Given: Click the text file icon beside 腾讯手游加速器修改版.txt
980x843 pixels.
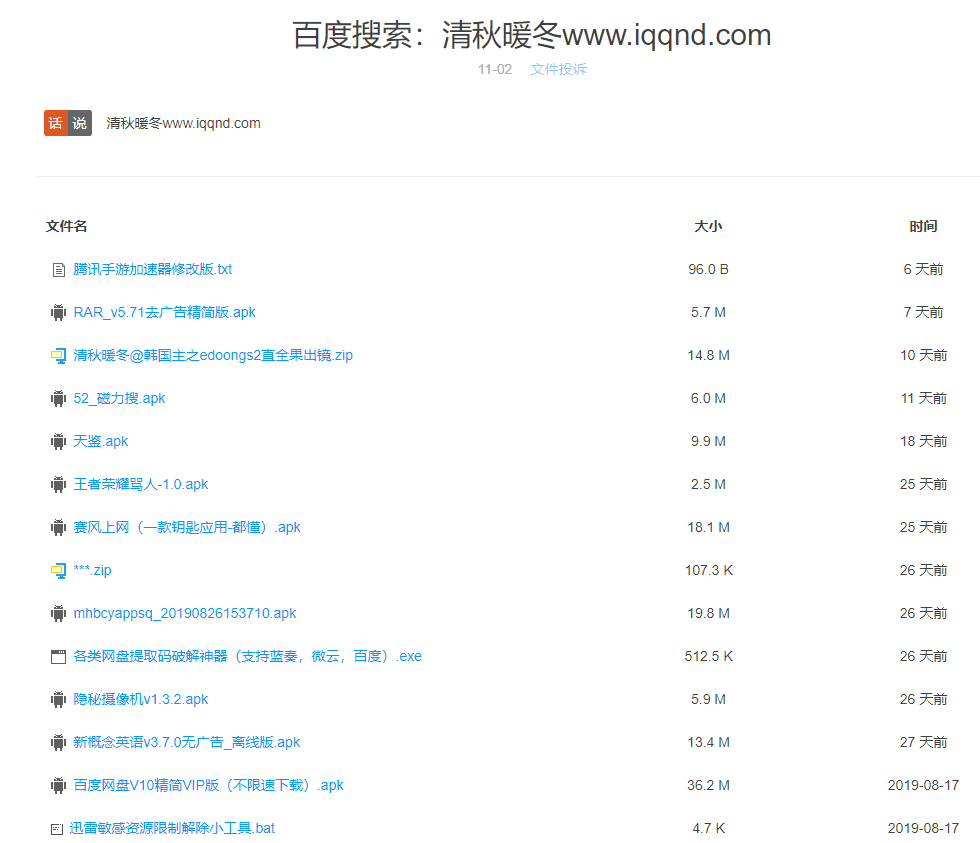Looking at the screenshot, I should pos(58,270).
